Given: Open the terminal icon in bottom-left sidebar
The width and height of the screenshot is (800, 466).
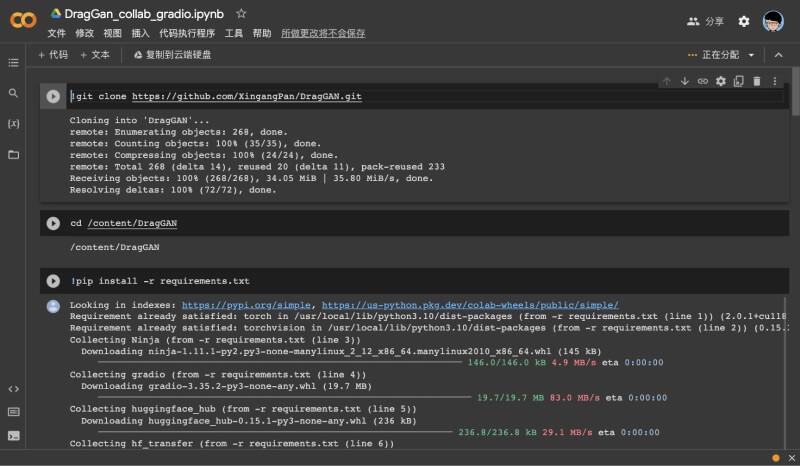Looking at the screenshot, I should click(x=13, y=436).
